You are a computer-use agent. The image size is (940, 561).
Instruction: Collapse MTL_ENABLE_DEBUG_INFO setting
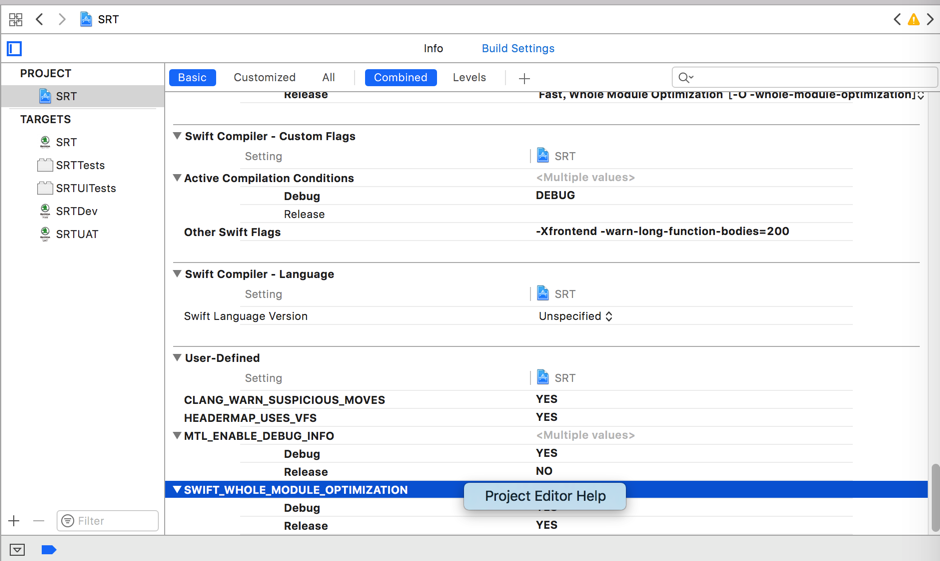click(x=177, y=436)
